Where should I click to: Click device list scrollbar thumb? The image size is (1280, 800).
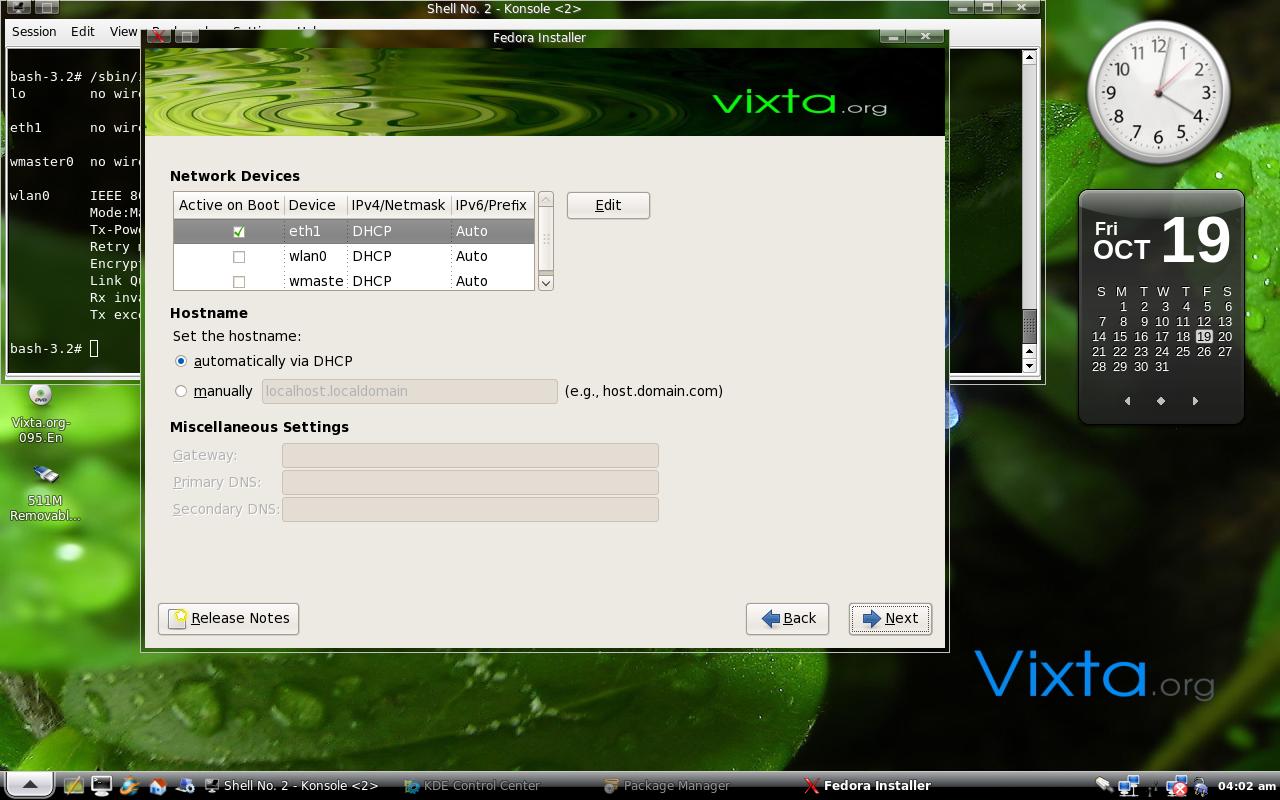[x=546, y=239]
